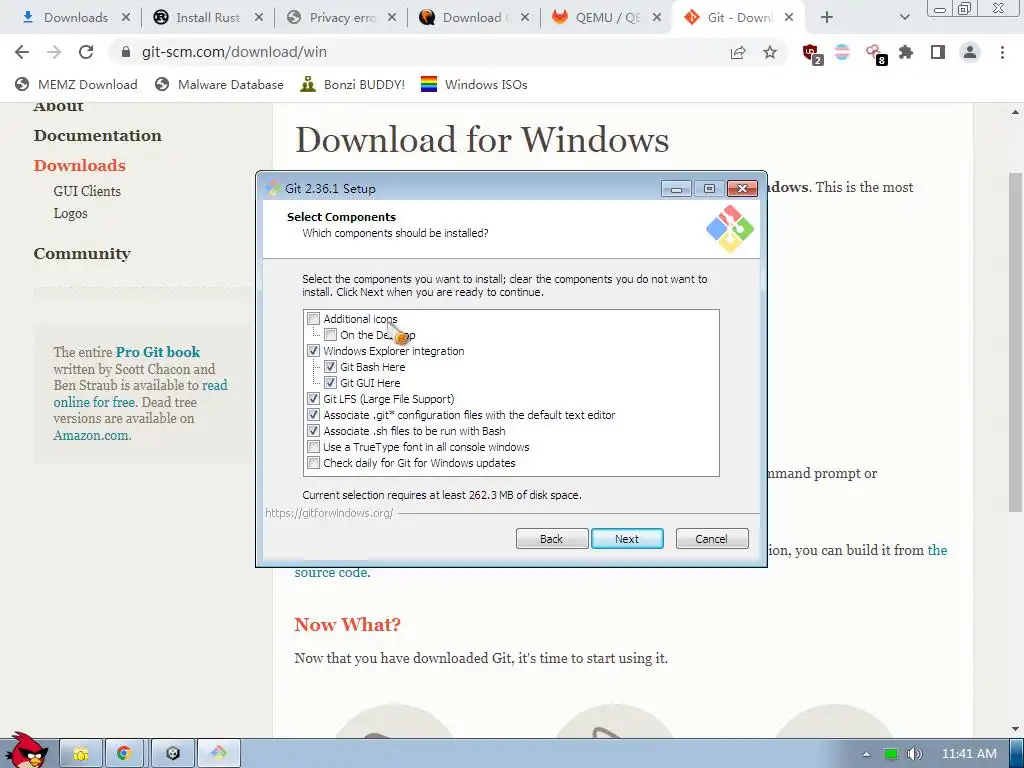Click the padlock site info icon
This screenshot has height=768, width=1024.
126,52
